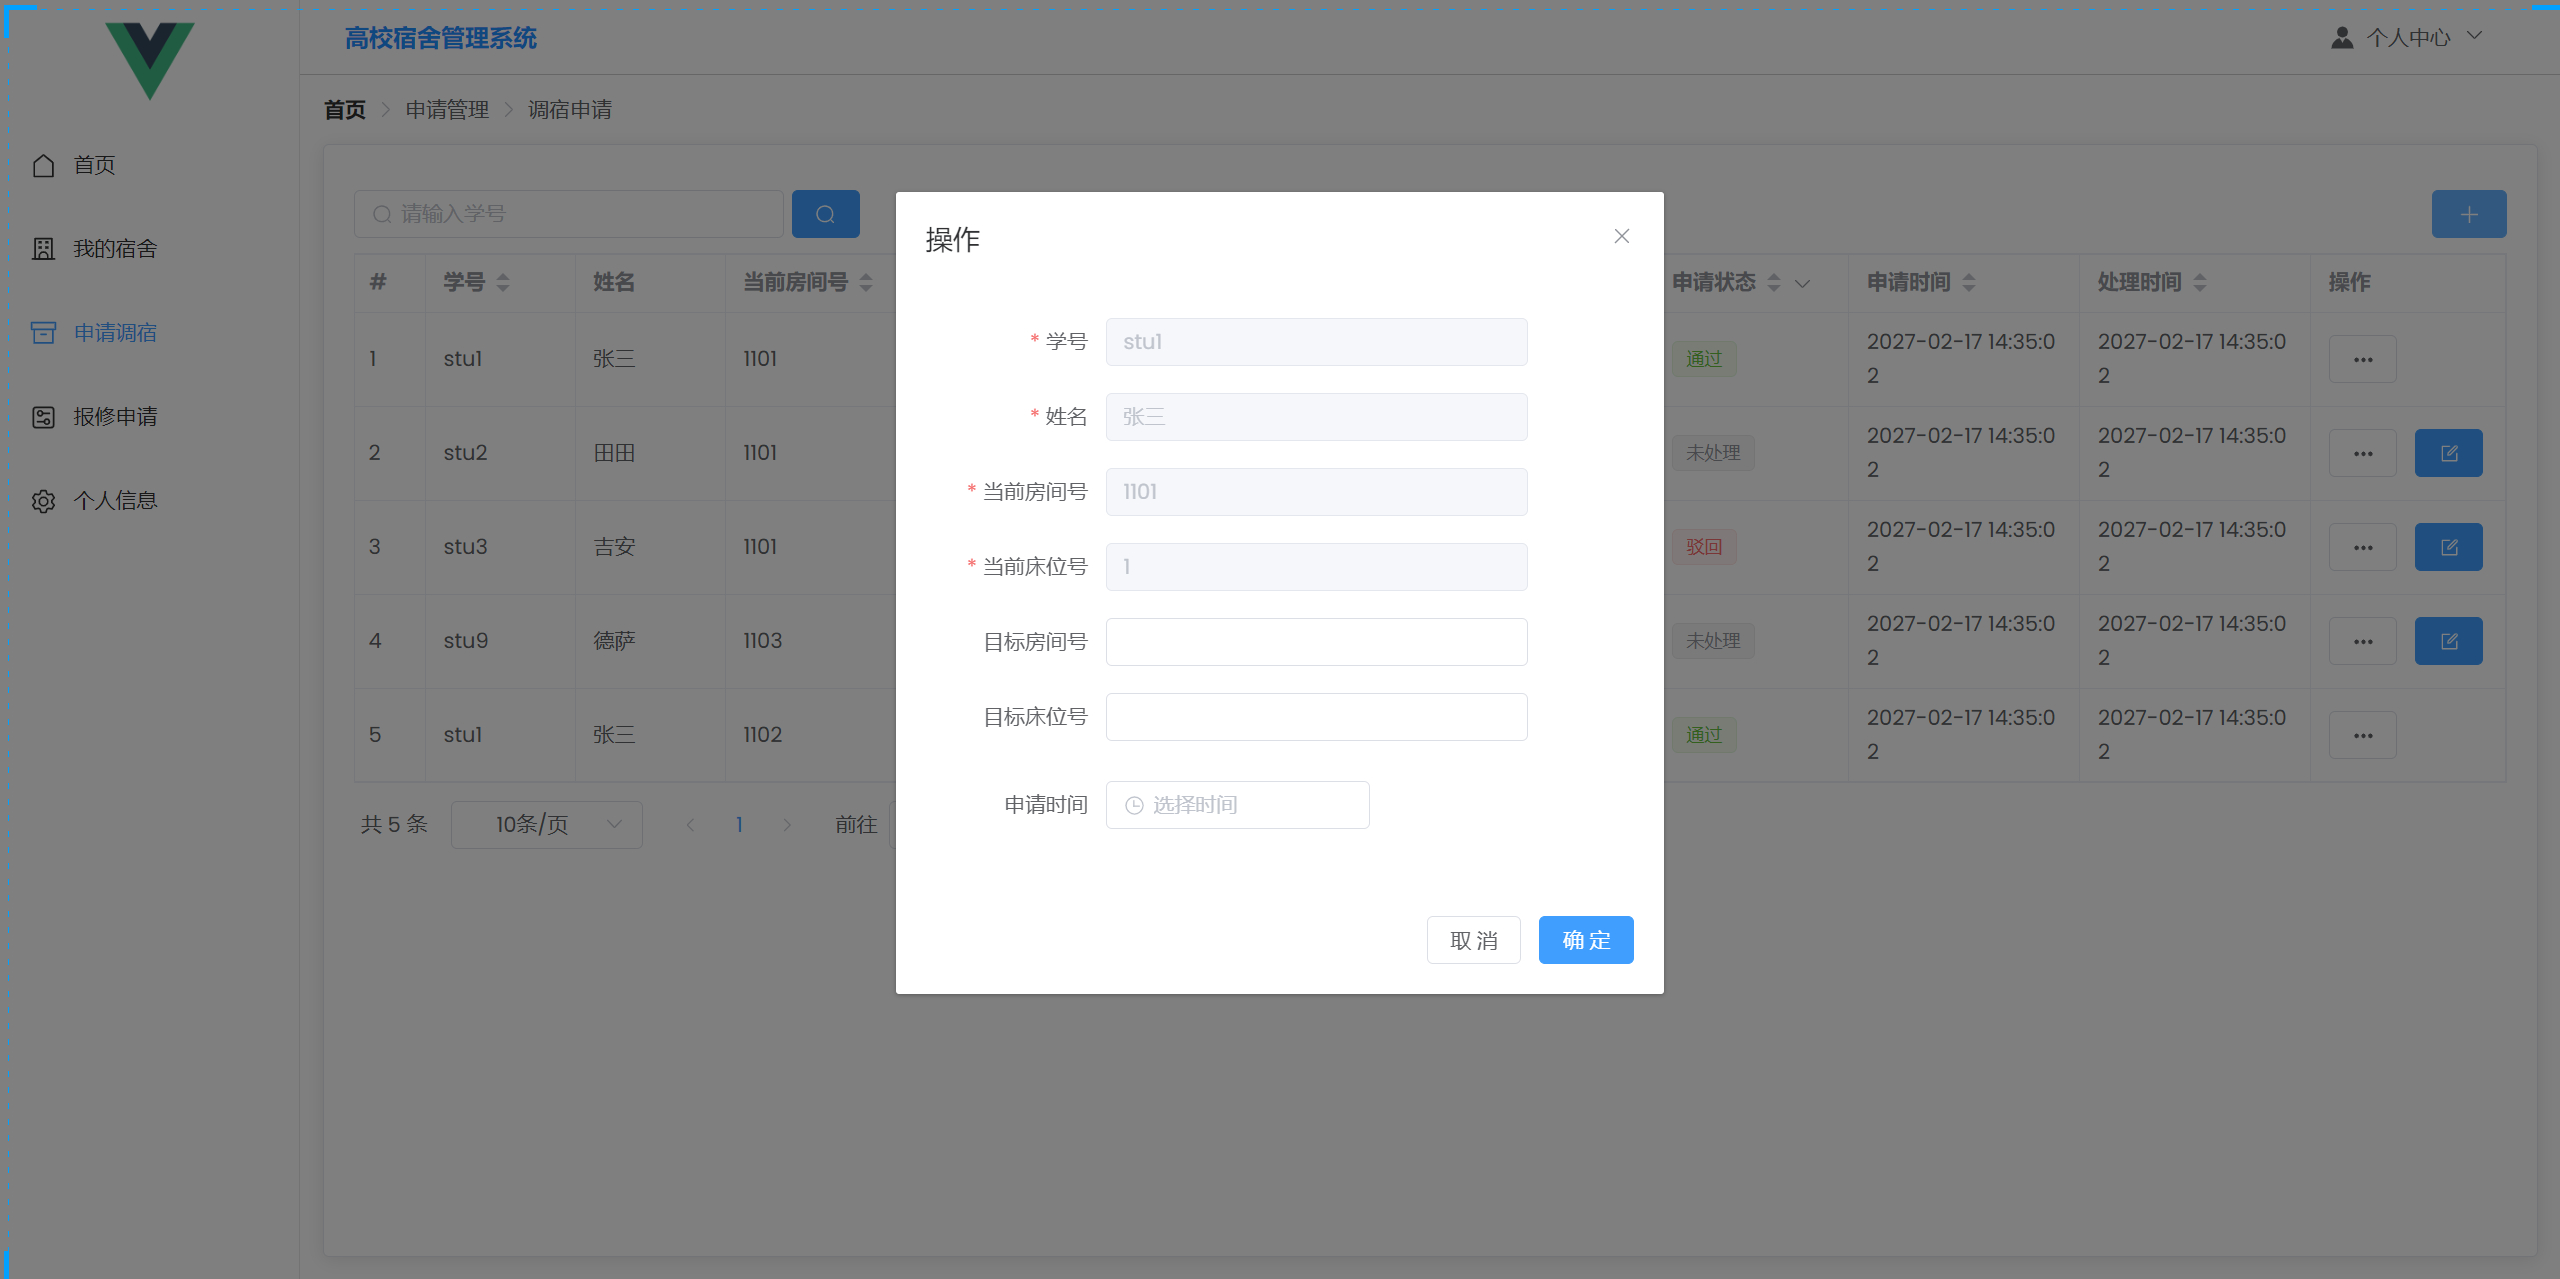Click the plus add-application button
2560x1279 pixels.
click(x=2468, y=214)
